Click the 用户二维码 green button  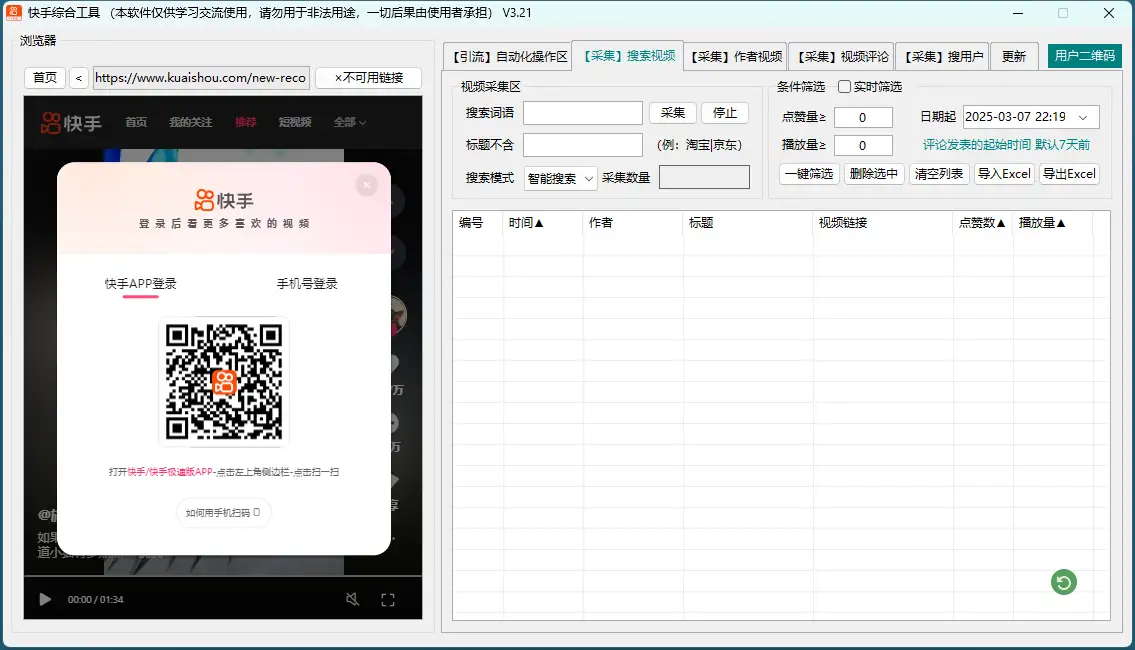(1085, 56)
